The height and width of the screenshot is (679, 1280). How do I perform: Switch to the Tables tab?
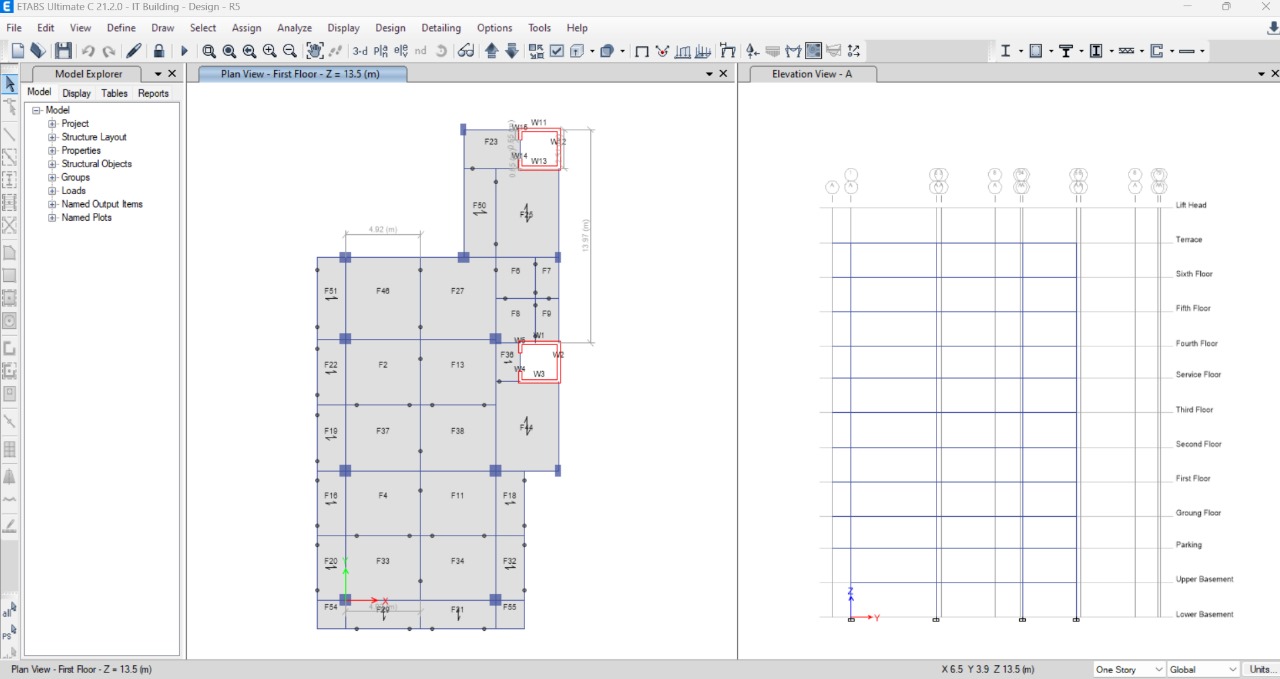(x=114, y=93)
